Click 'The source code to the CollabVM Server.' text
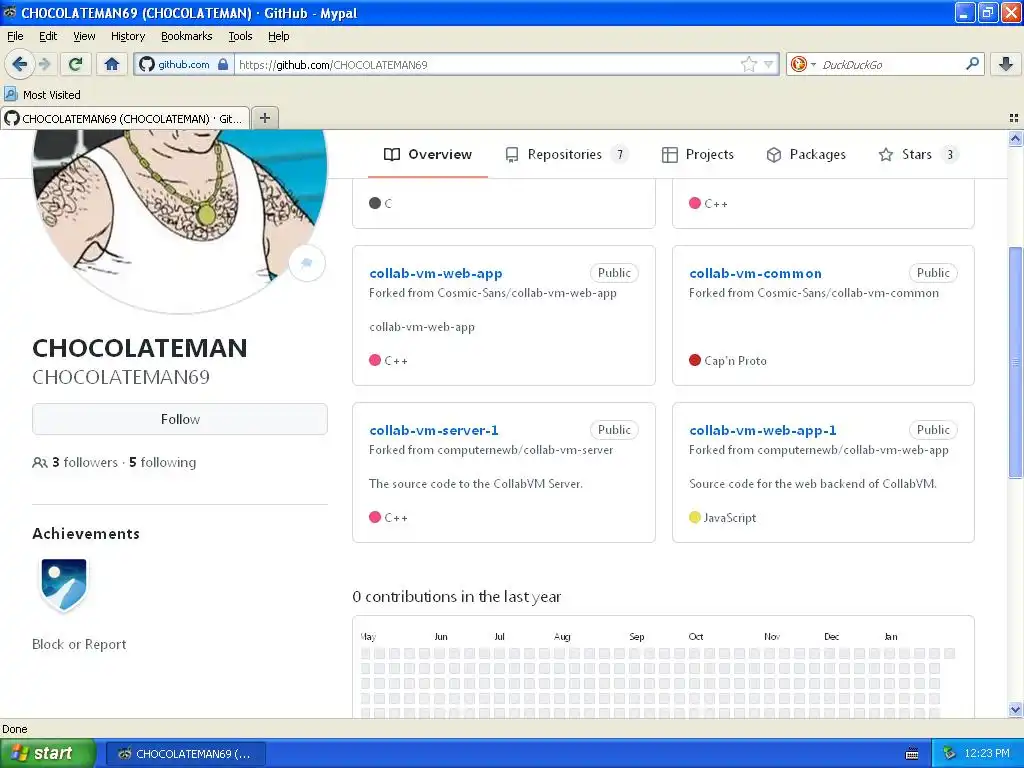This screenshot has width=1024, height=768. [476, 483]
